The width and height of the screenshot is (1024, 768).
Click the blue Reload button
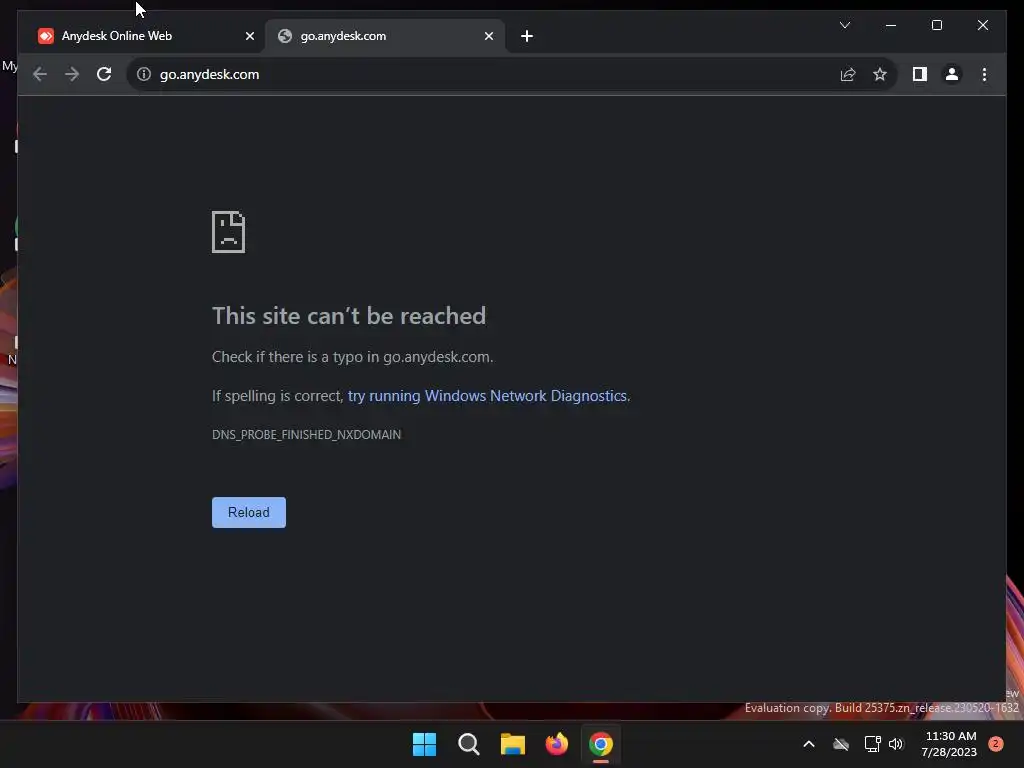[x=249, y=513]
